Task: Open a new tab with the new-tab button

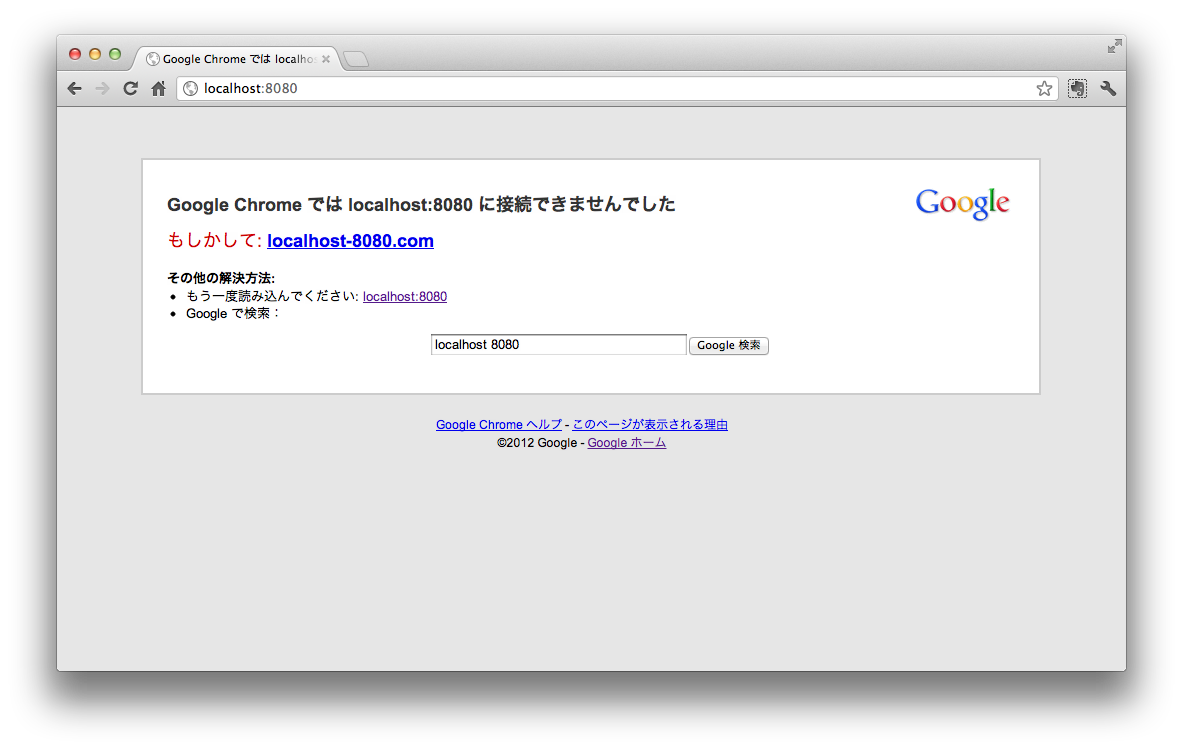Action: (x=356, y=59)
